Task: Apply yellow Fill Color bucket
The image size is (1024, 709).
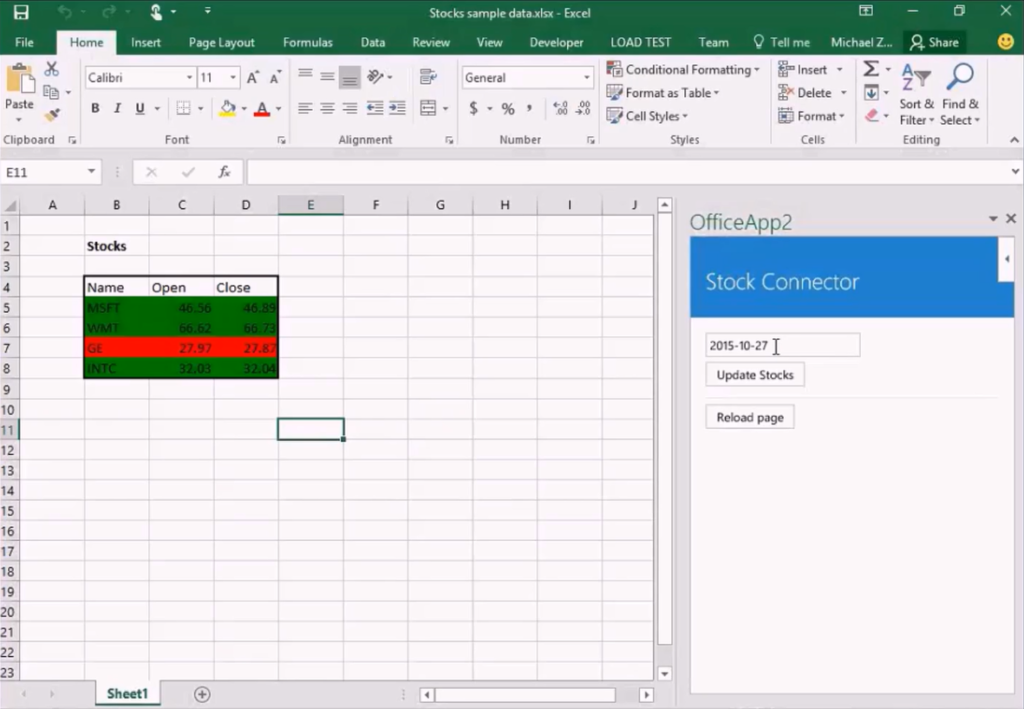Action: (227, 108)
